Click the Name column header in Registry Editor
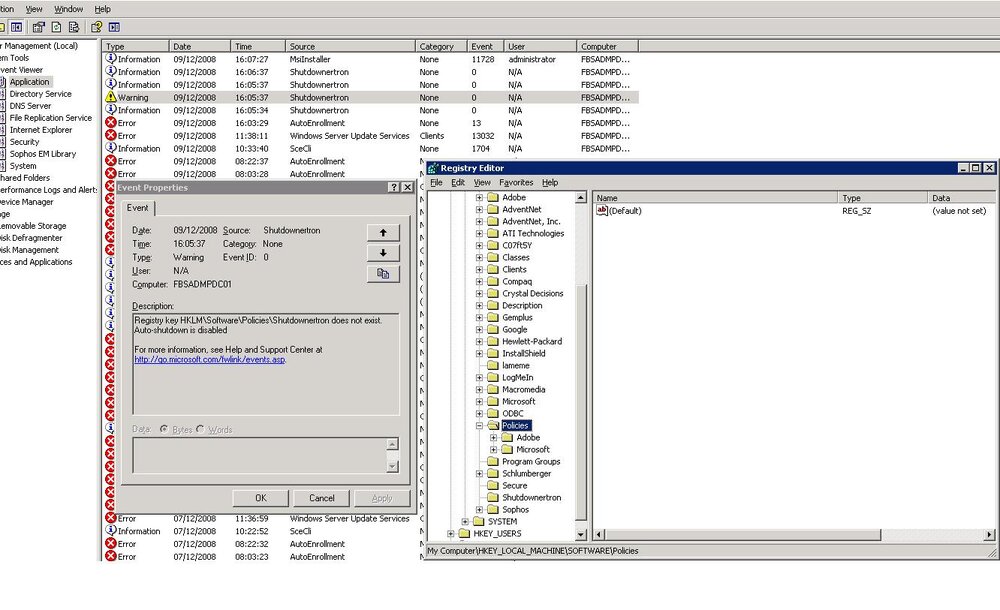Image resolution: width=1000 pixels, height=610 pixels. (715, 198)
